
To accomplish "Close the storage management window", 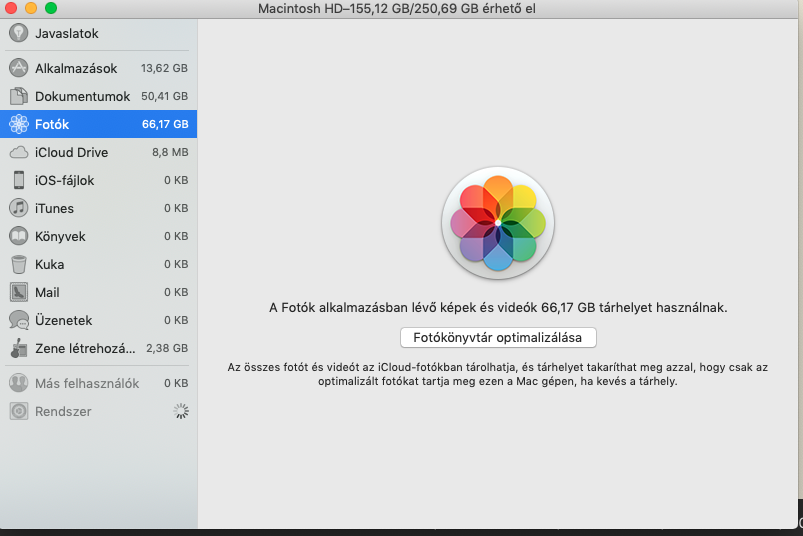I will click(11, 8).
